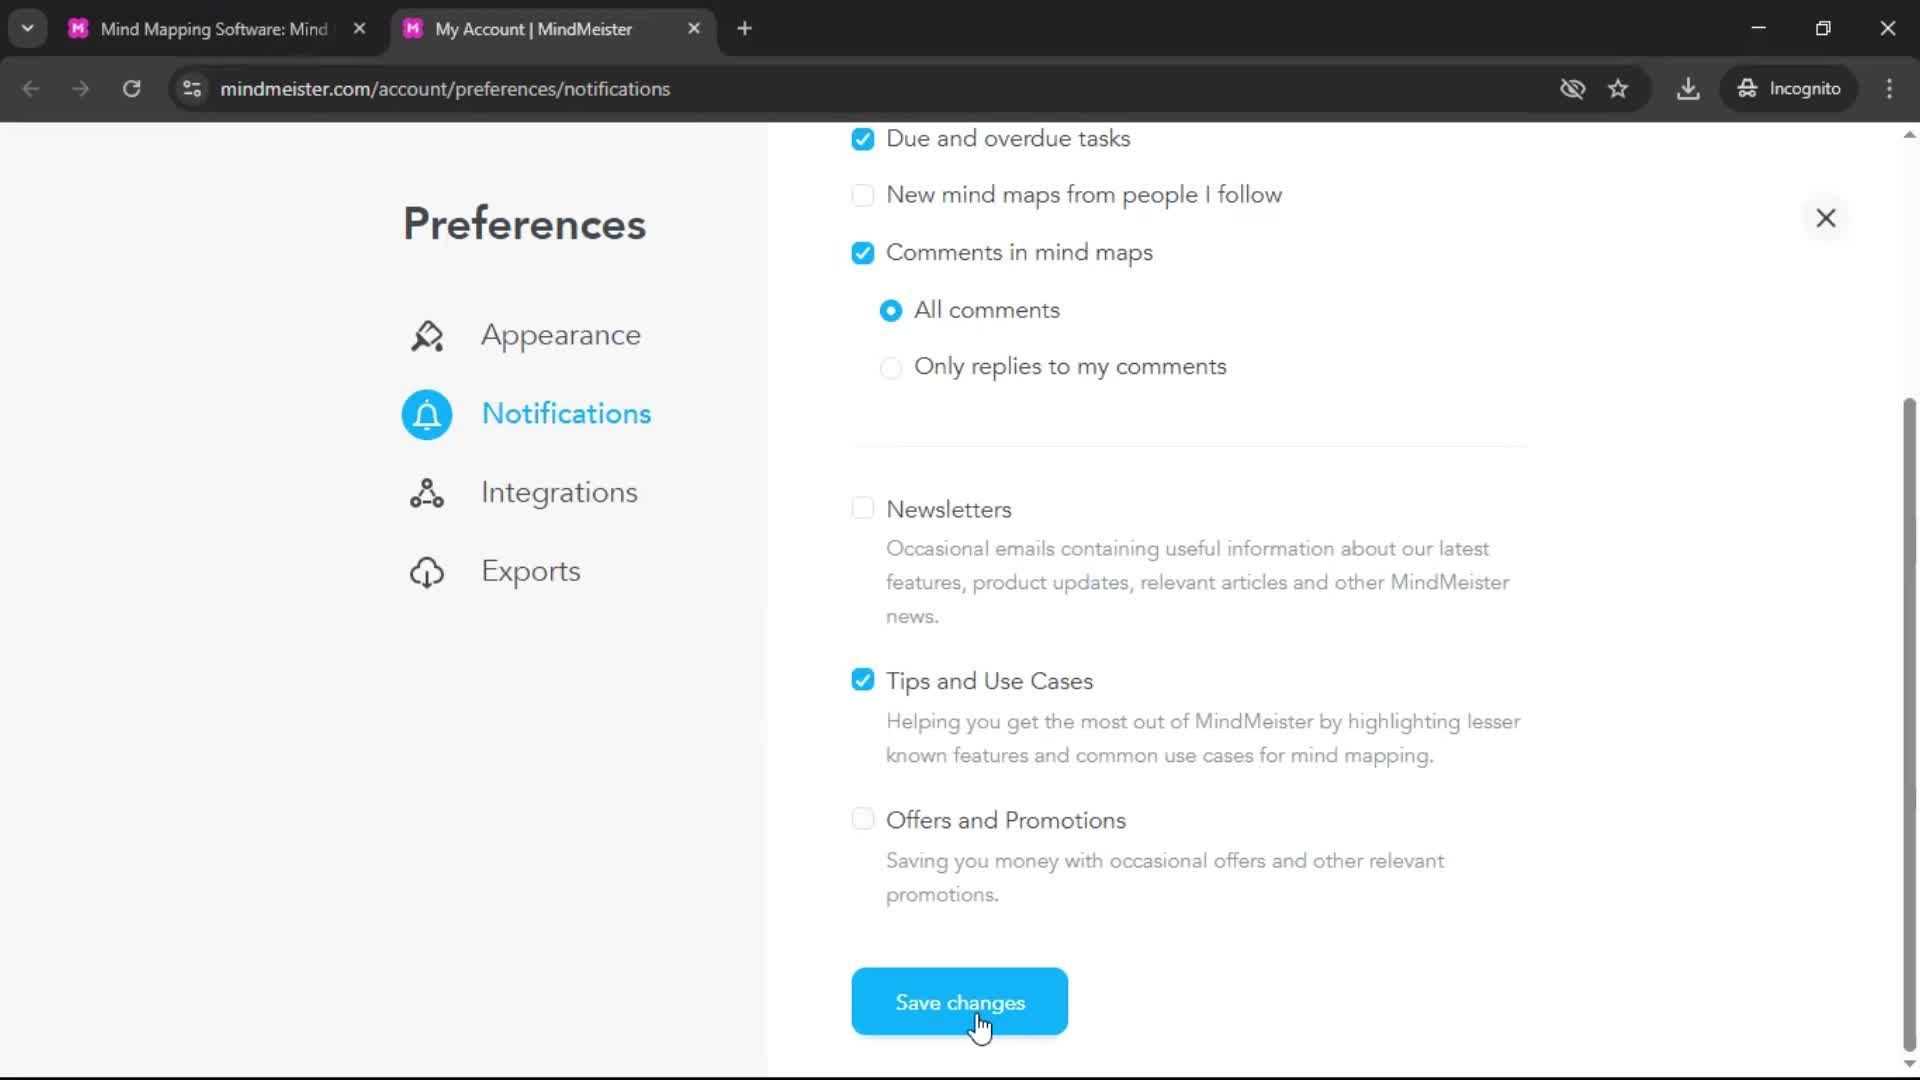Image resolution: width=1920 pixels, height=1080 pixels.
Task: Open the site information control in the address bar
Action: pyautogui.click(x=192, y=89)
